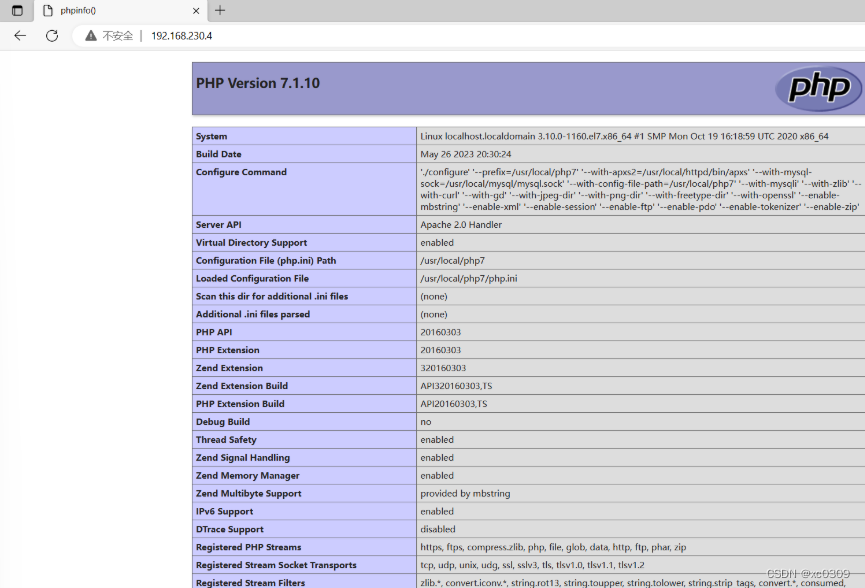Click the Zend Memory Manager label
Viewport: 865px width, 588px height.
tap(248, 475)
